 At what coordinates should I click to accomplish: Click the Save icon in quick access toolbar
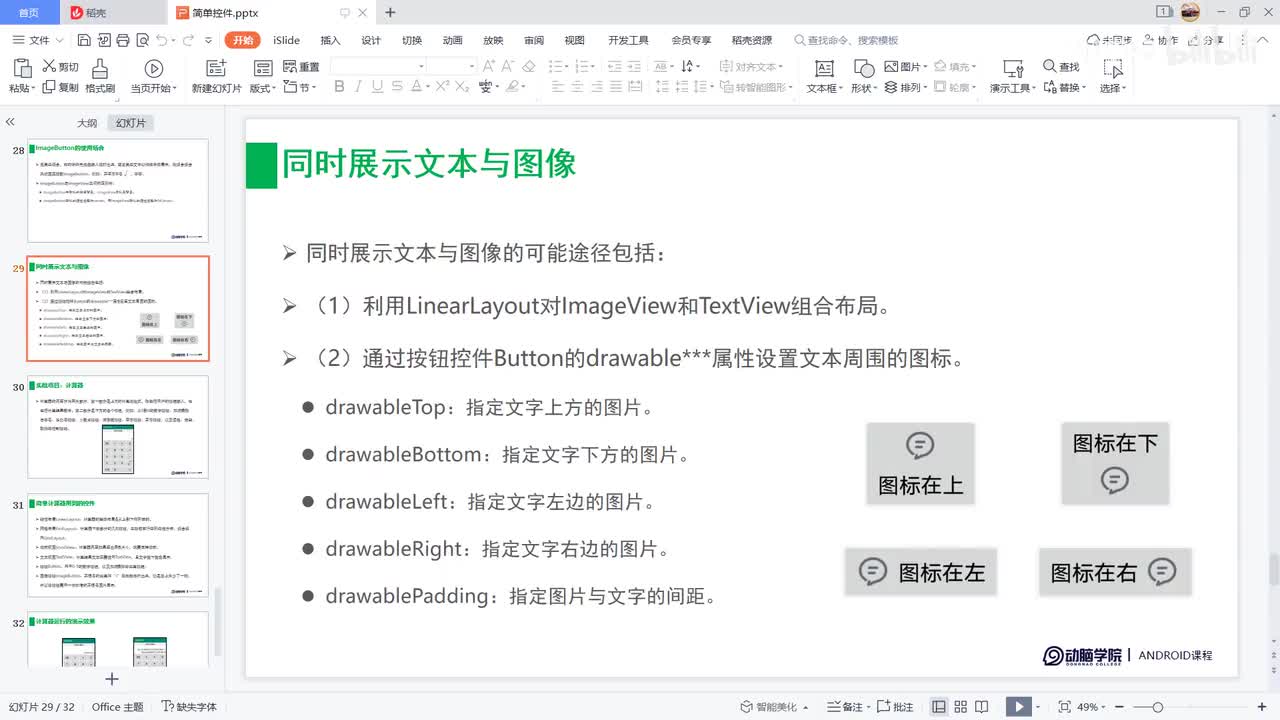(x=84, y=40)
